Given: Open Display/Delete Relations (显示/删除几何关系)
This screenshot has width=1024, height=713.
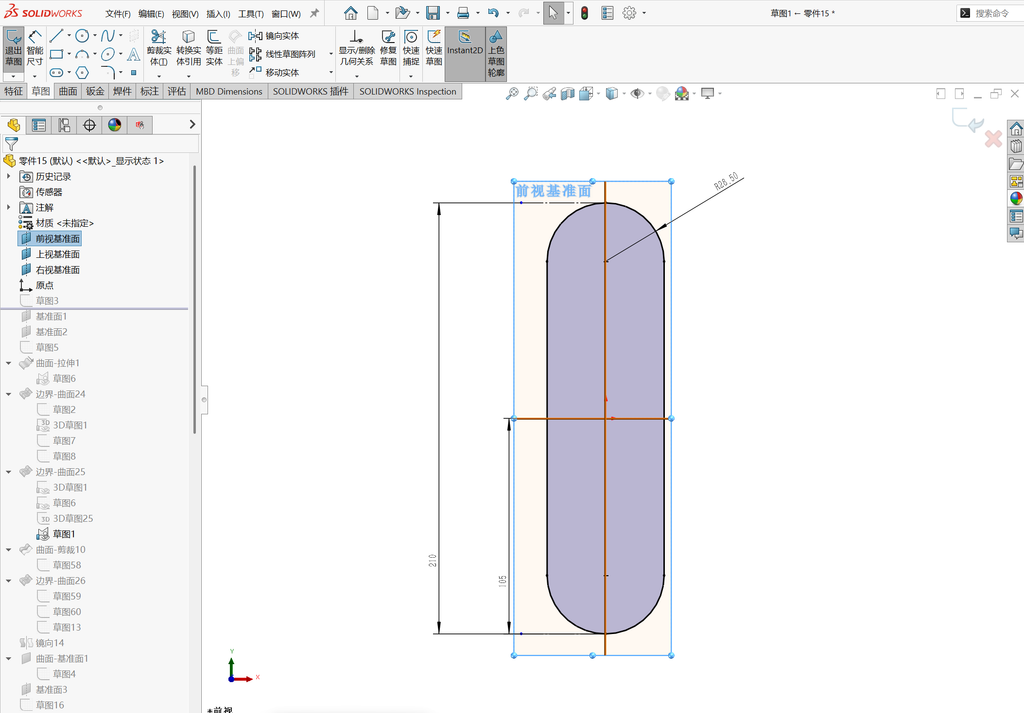Looking at the screenshot, I should coord(356,48).
